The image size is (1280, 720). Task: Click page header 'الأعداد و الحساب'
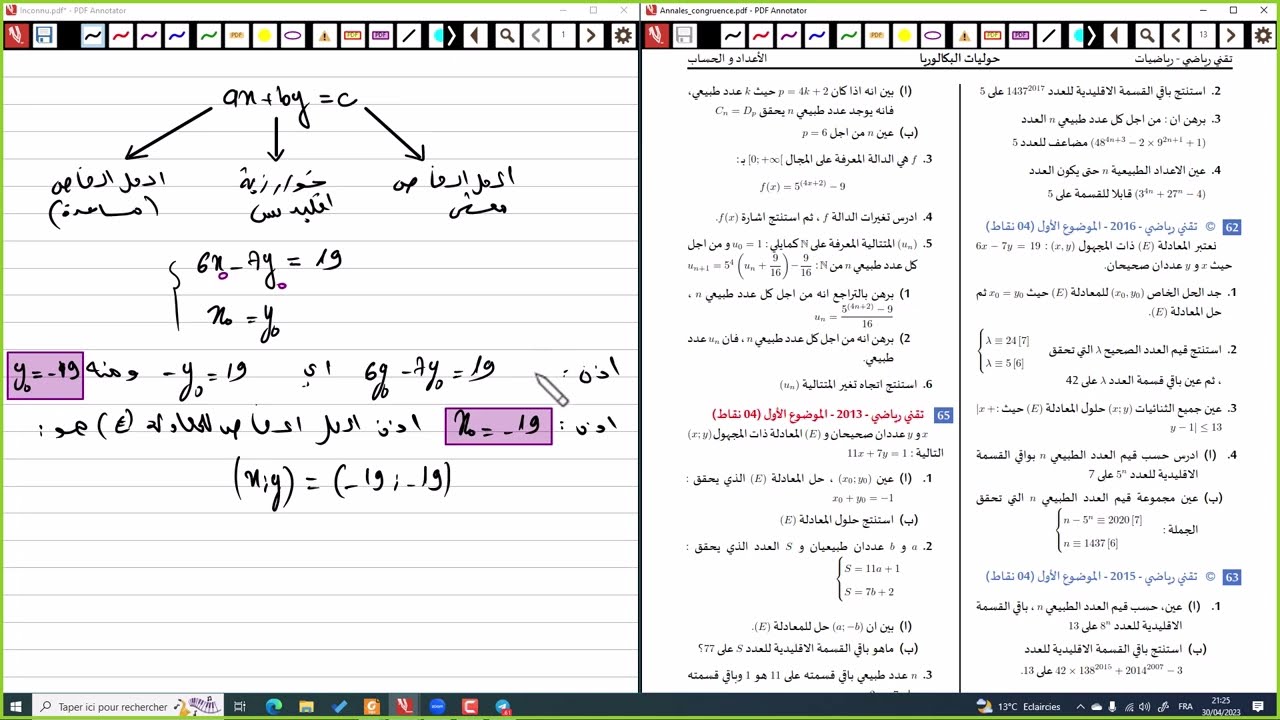coord(728,59)
